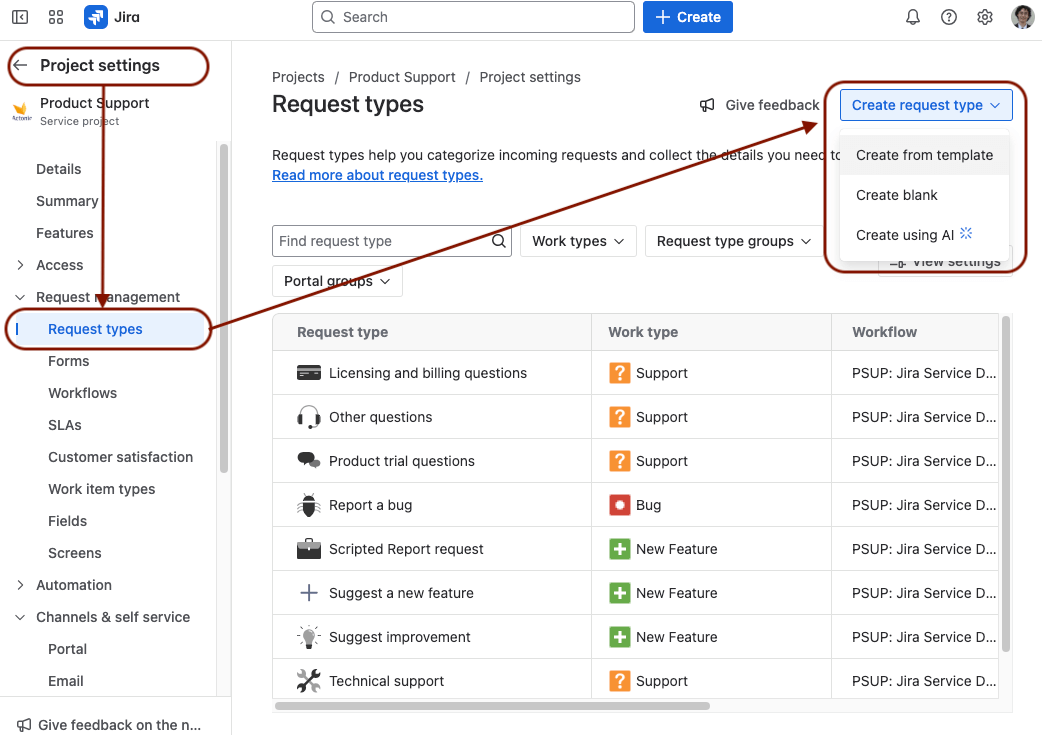Image resolution: width=1042 pixels, height=735 pixels.
Task: Choose Create using AI option
Action: 924,235
